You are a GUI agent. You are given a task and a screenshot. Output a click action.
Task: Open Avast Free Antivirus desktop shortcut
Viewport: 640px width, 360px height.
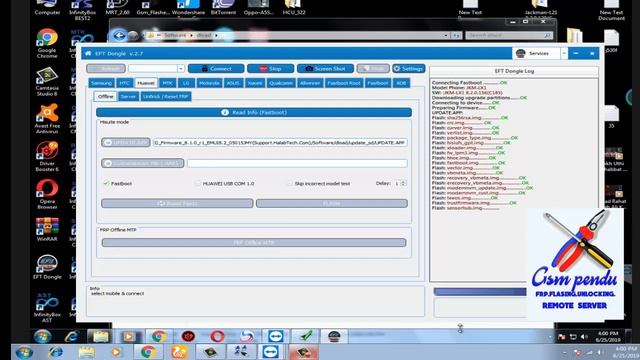47,118
